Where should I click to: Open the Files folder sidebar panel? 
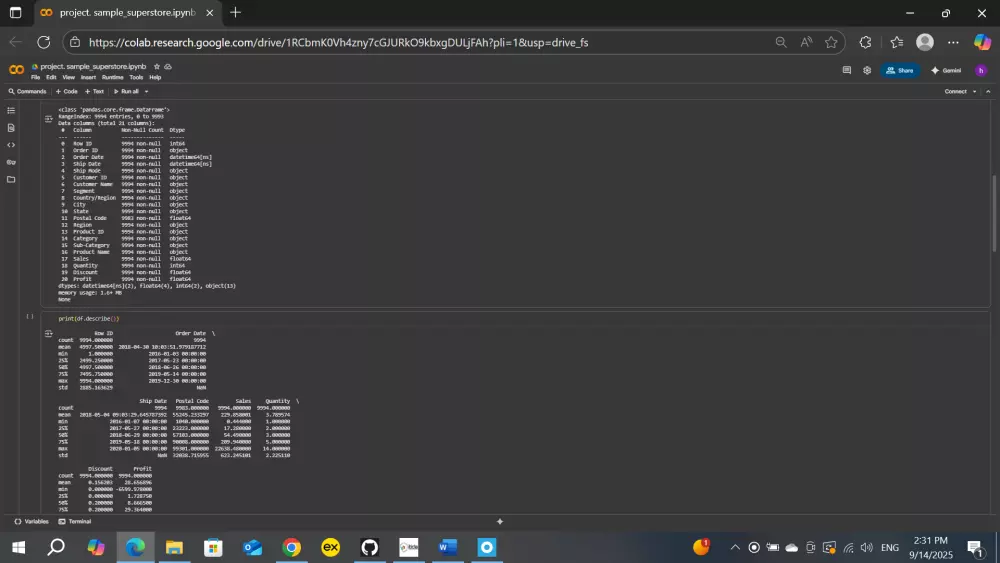pos(11,179)
